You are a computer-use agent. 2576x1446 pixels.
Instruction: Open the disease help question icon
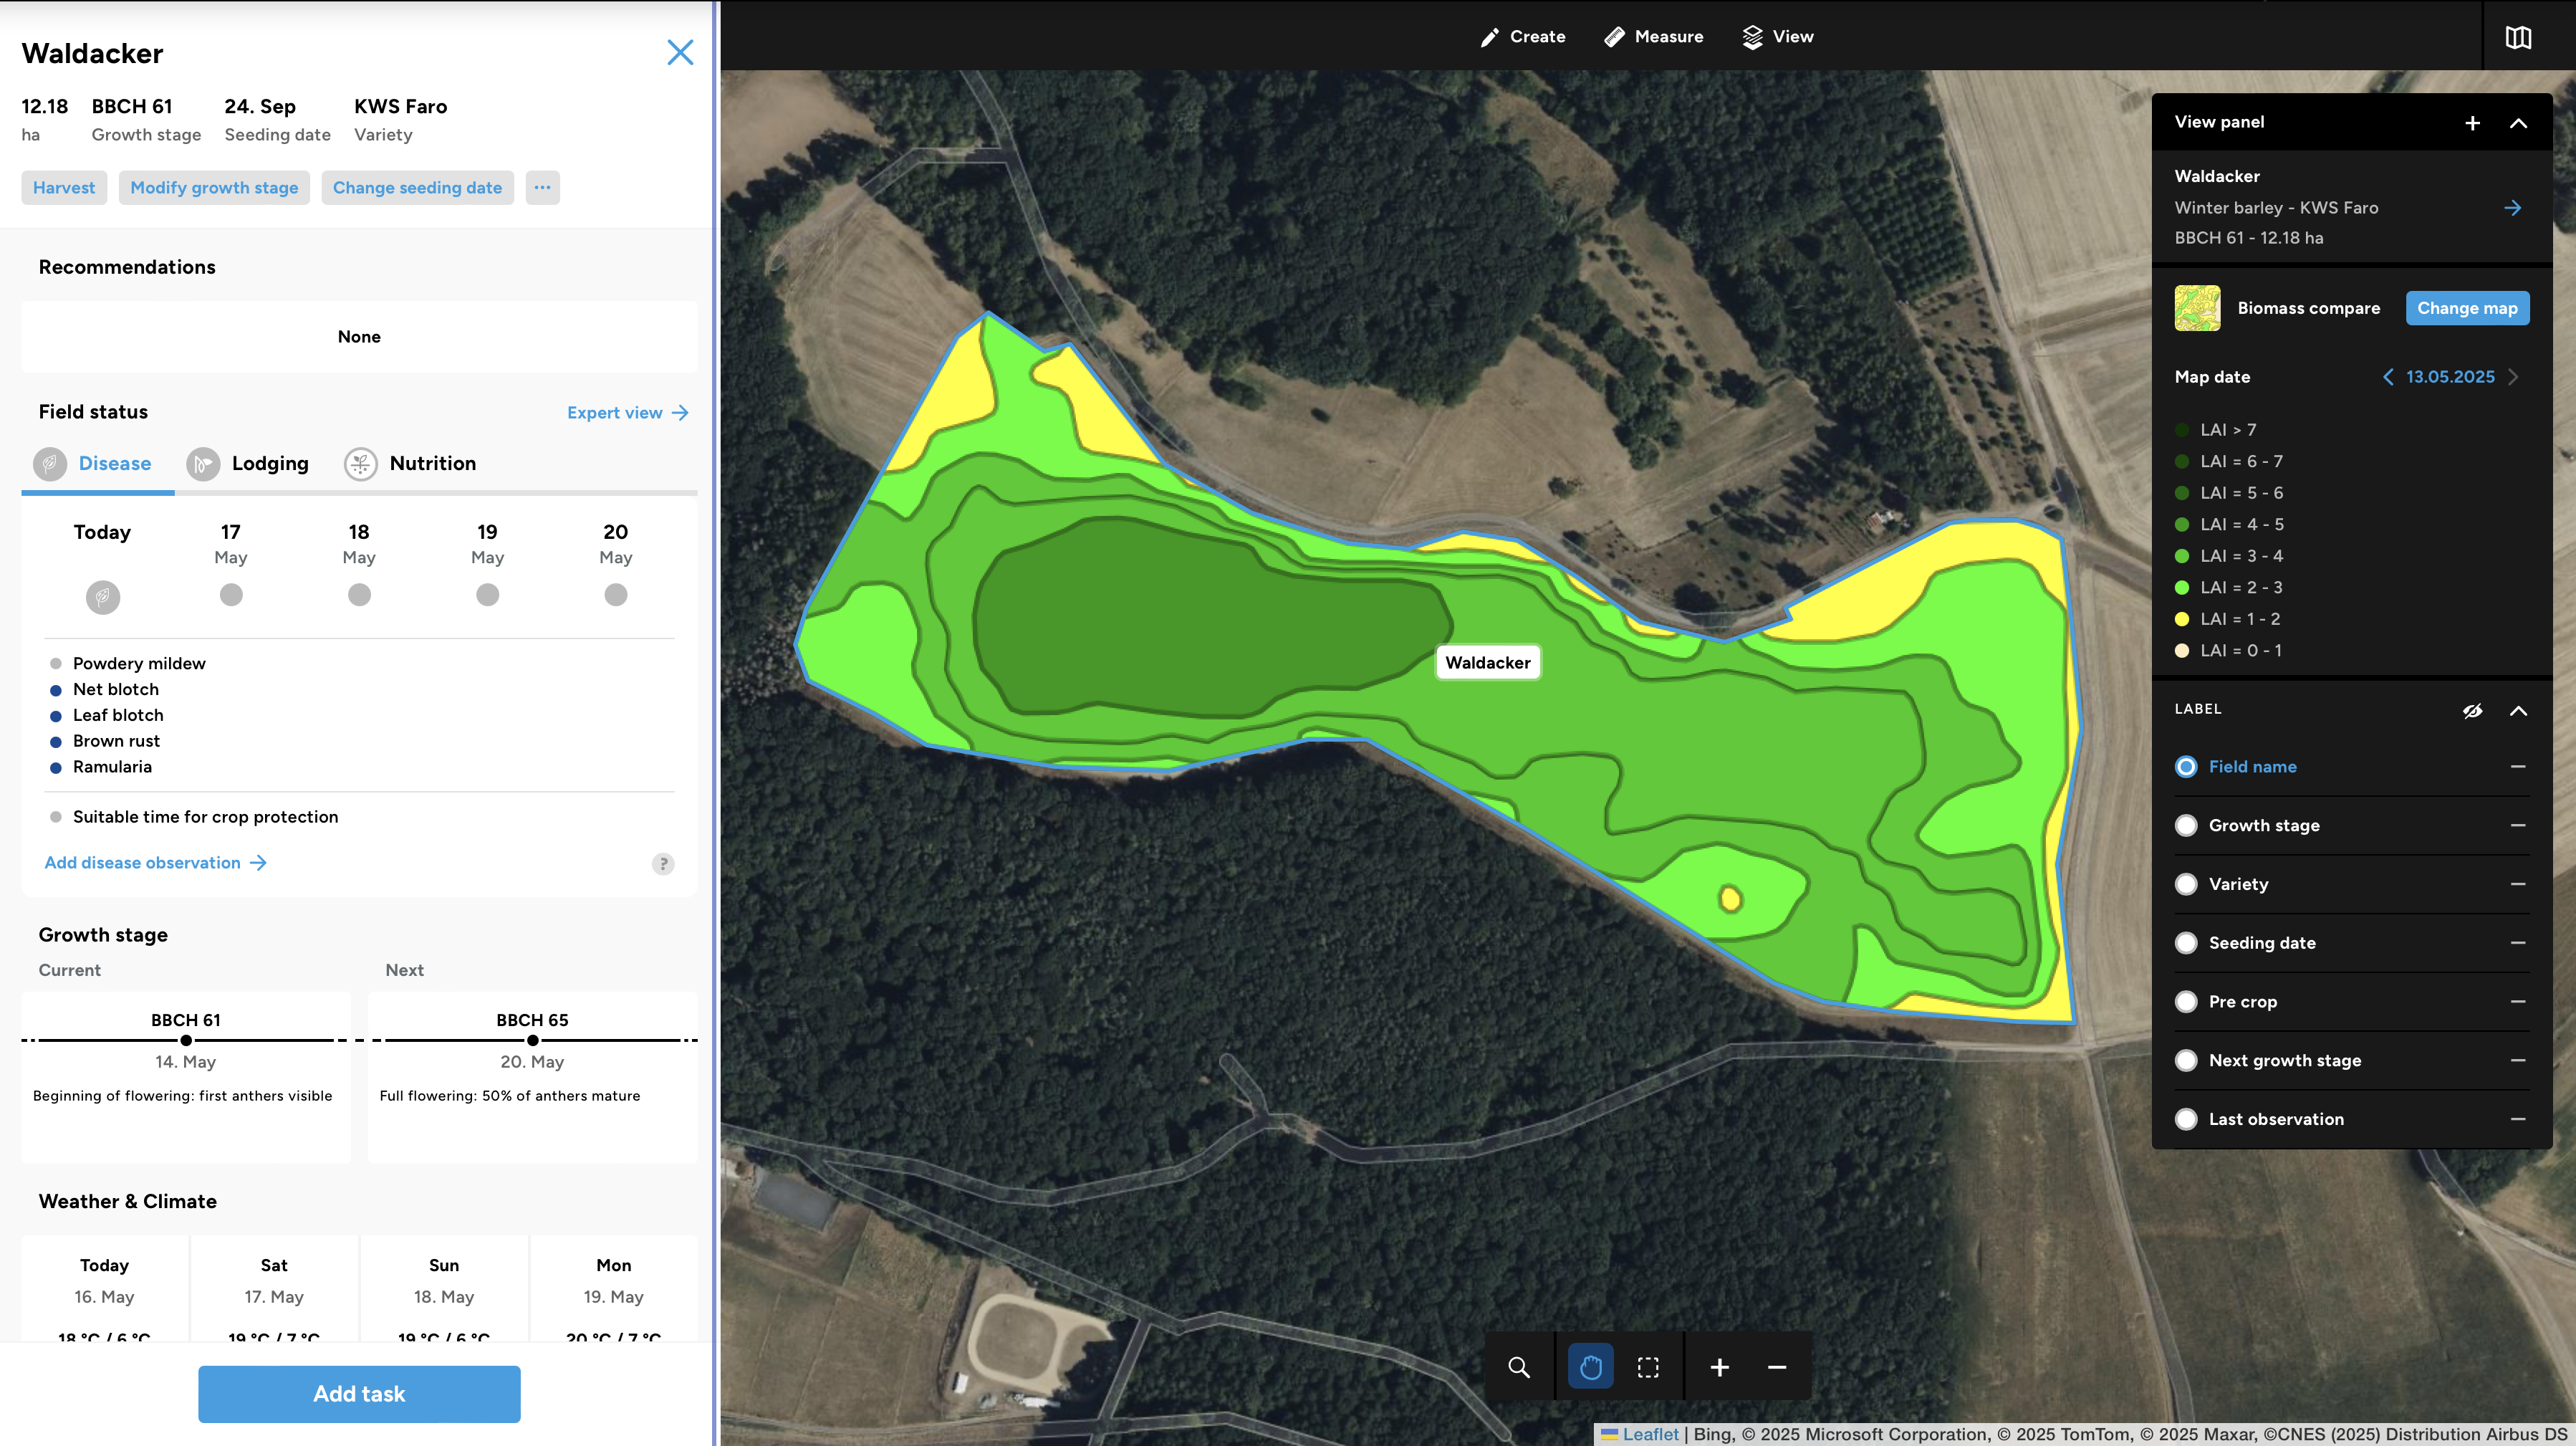coord(663,863)
